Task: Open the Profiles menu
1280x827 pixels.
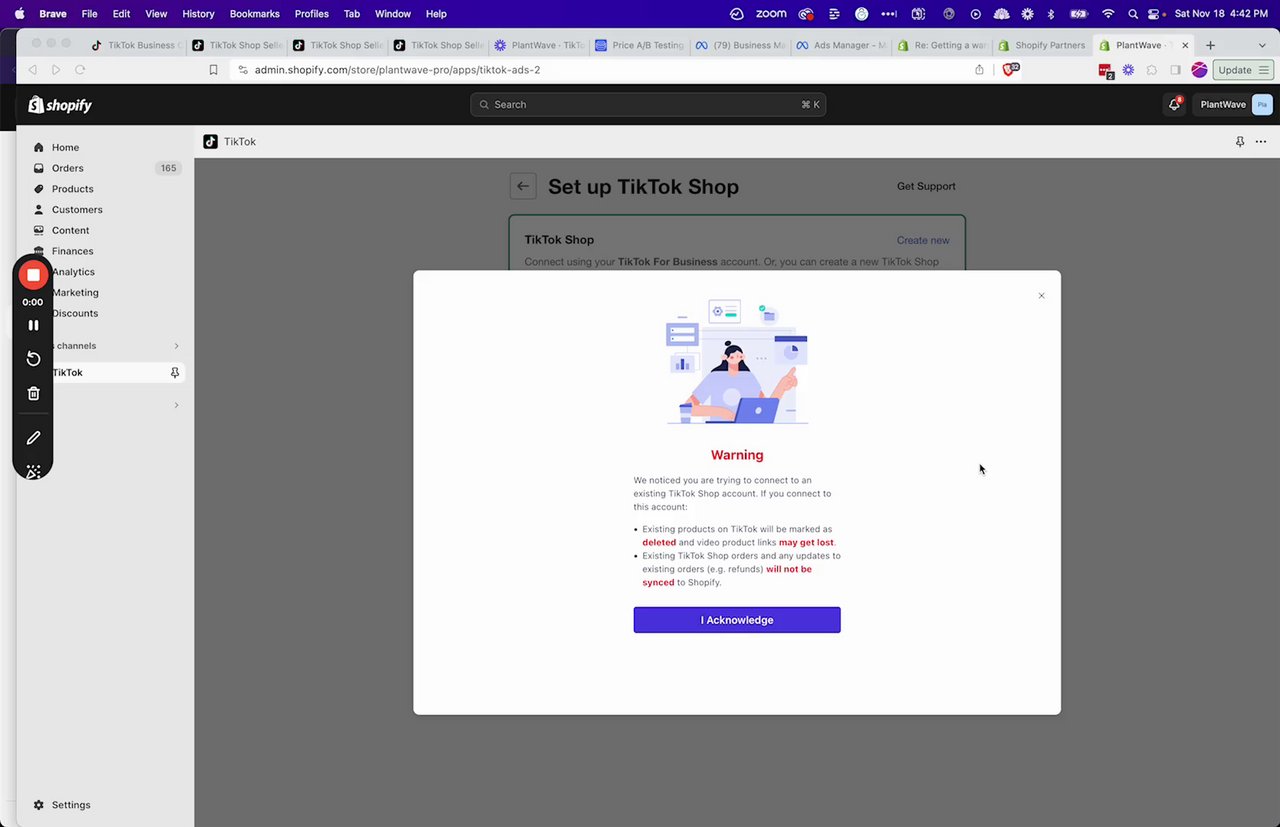Action: pyautogui.click(x=312, y=14)
